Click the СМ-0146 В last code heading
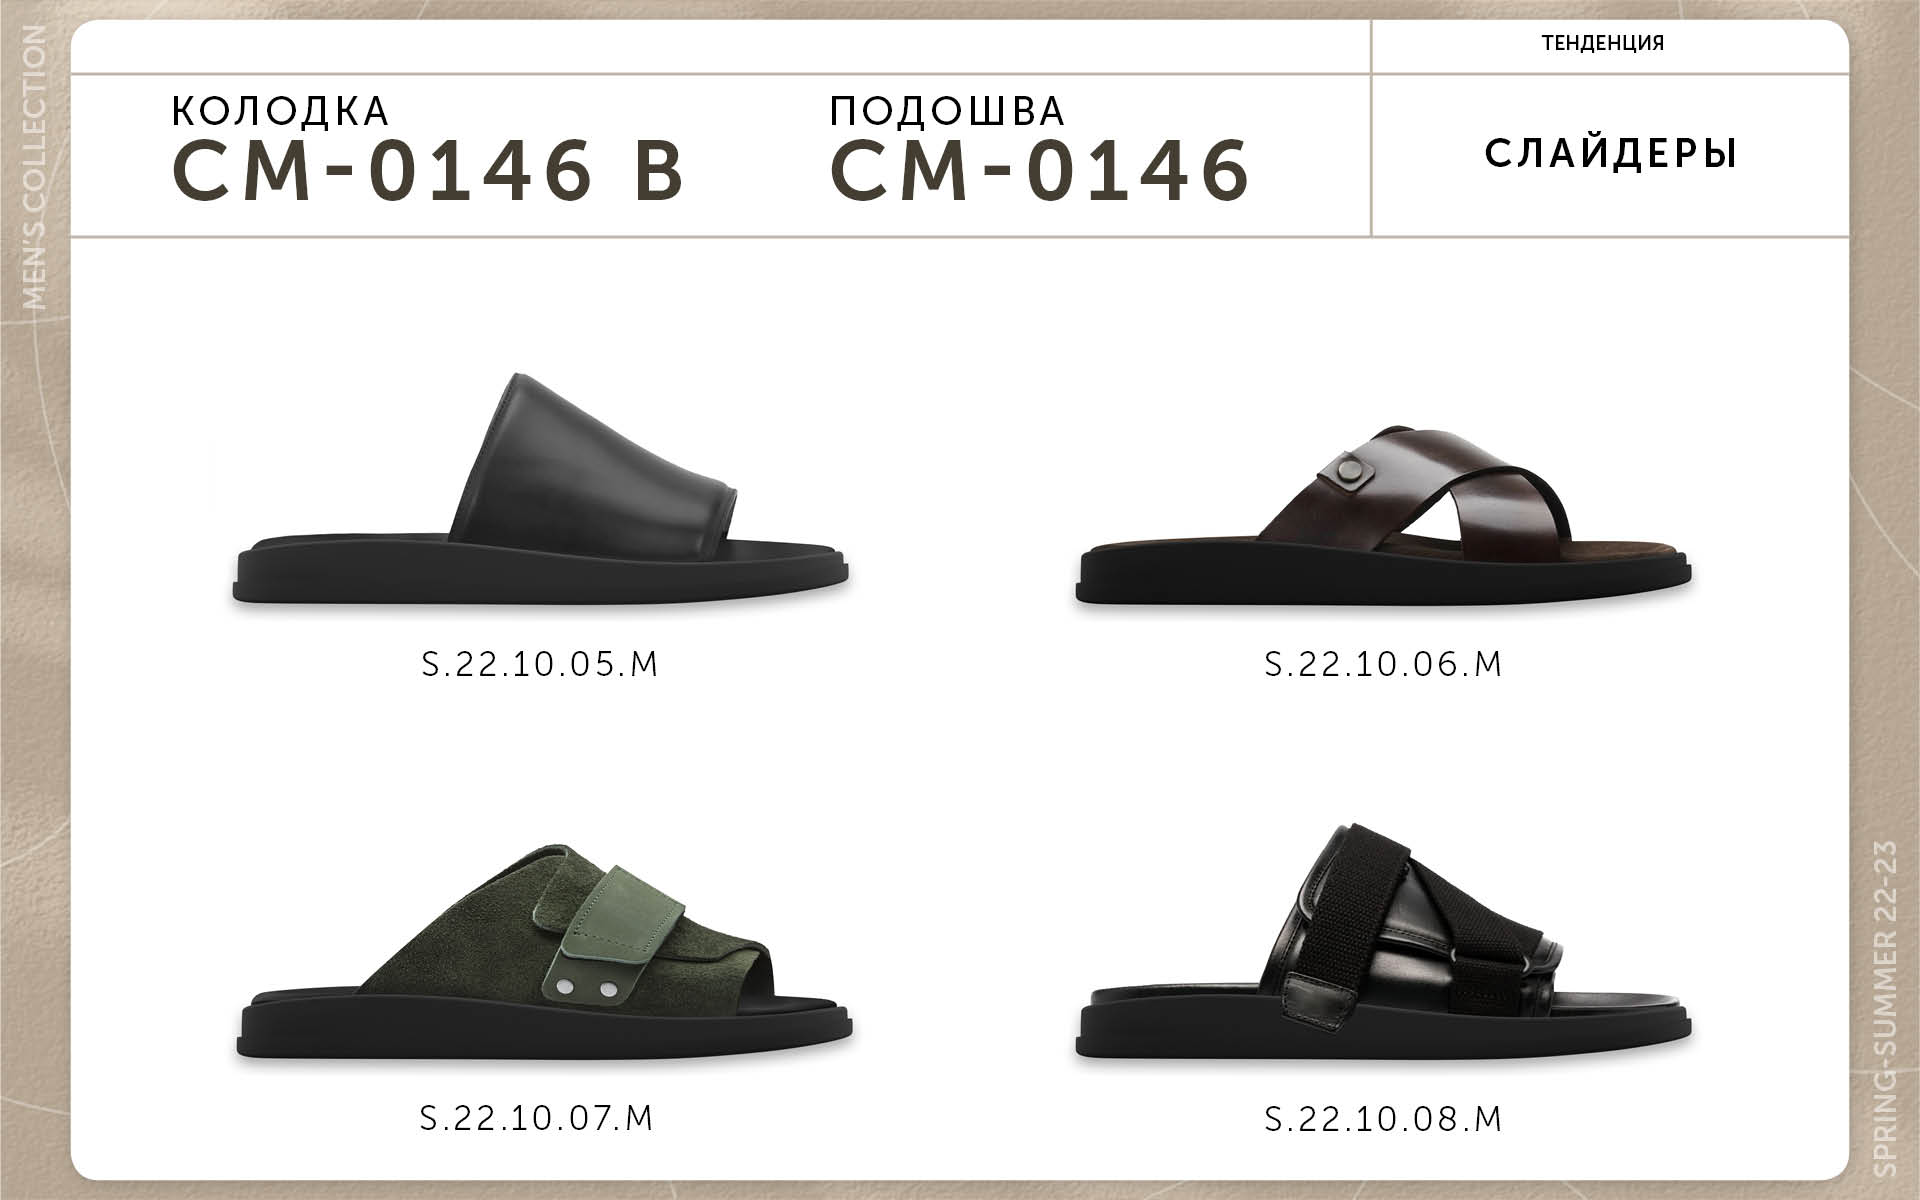1920x1200 pixels. click(428, 169)
